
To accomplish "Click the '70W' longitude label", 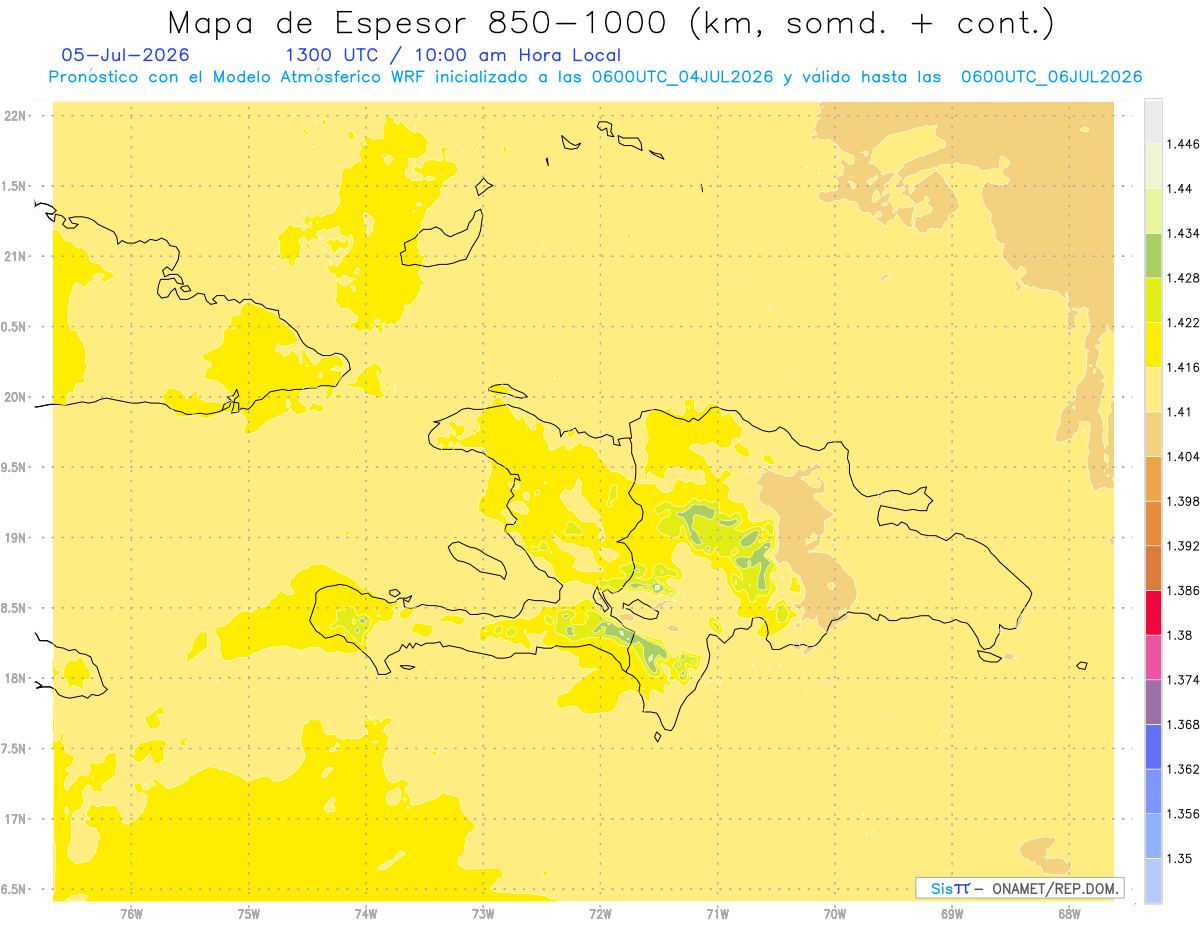I will pyautogui.click(x=835, y=913).
